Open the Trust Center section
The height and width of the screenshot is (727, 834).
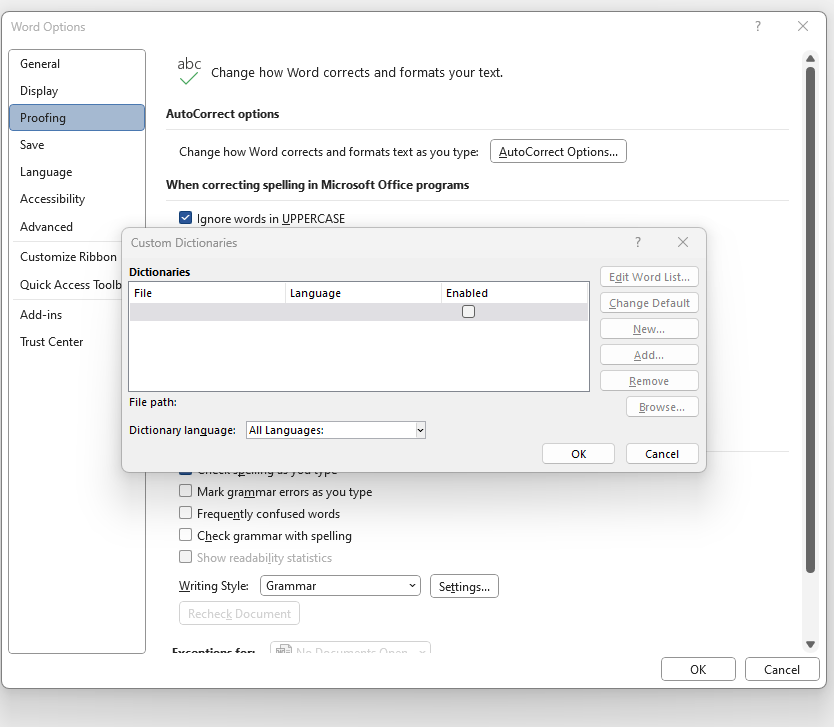[x=51, y=341]
